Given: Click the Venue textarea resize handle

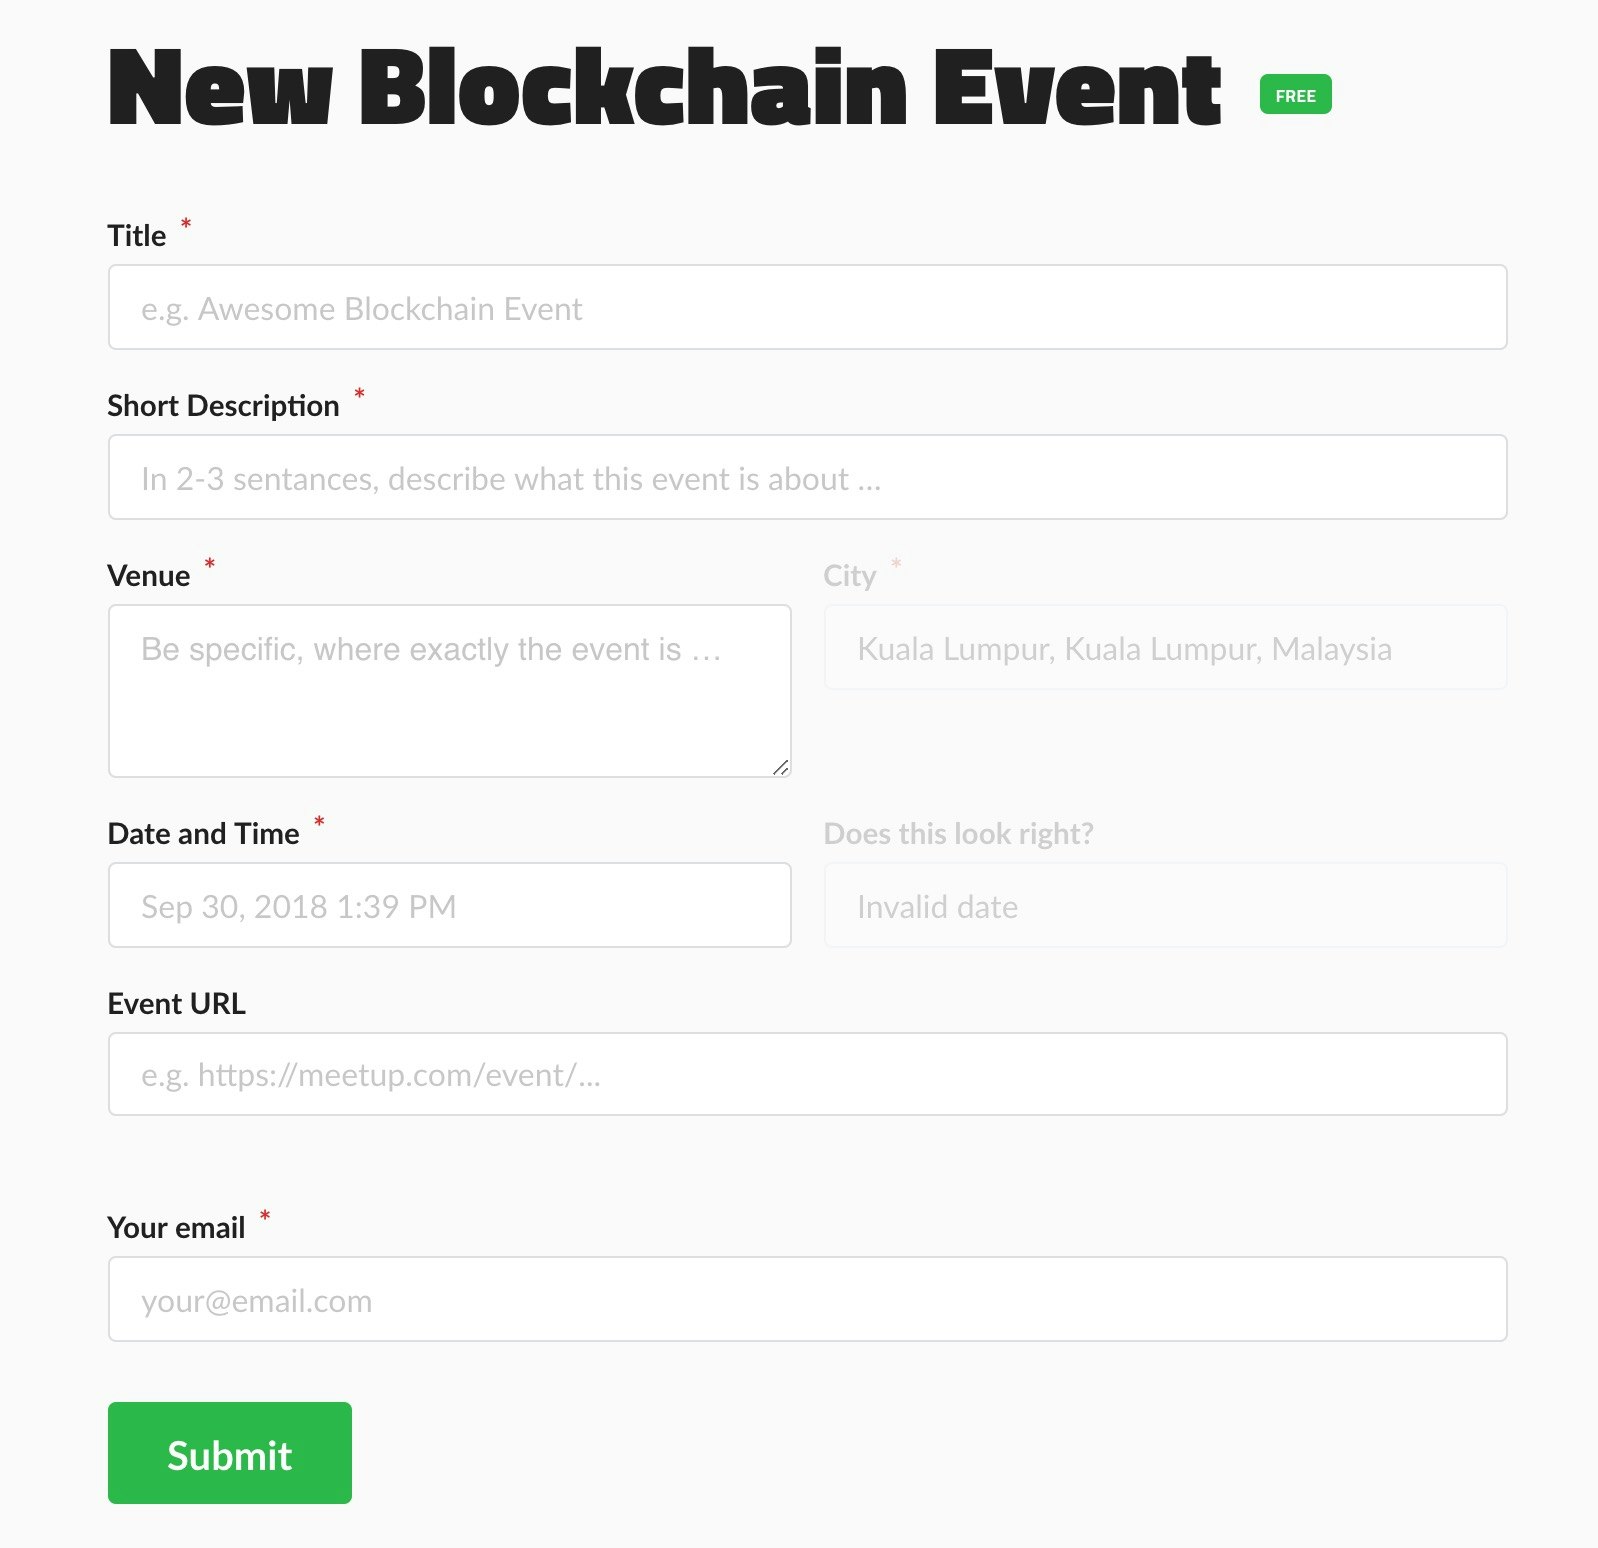Looking at the screenshot, I should 781,767.
